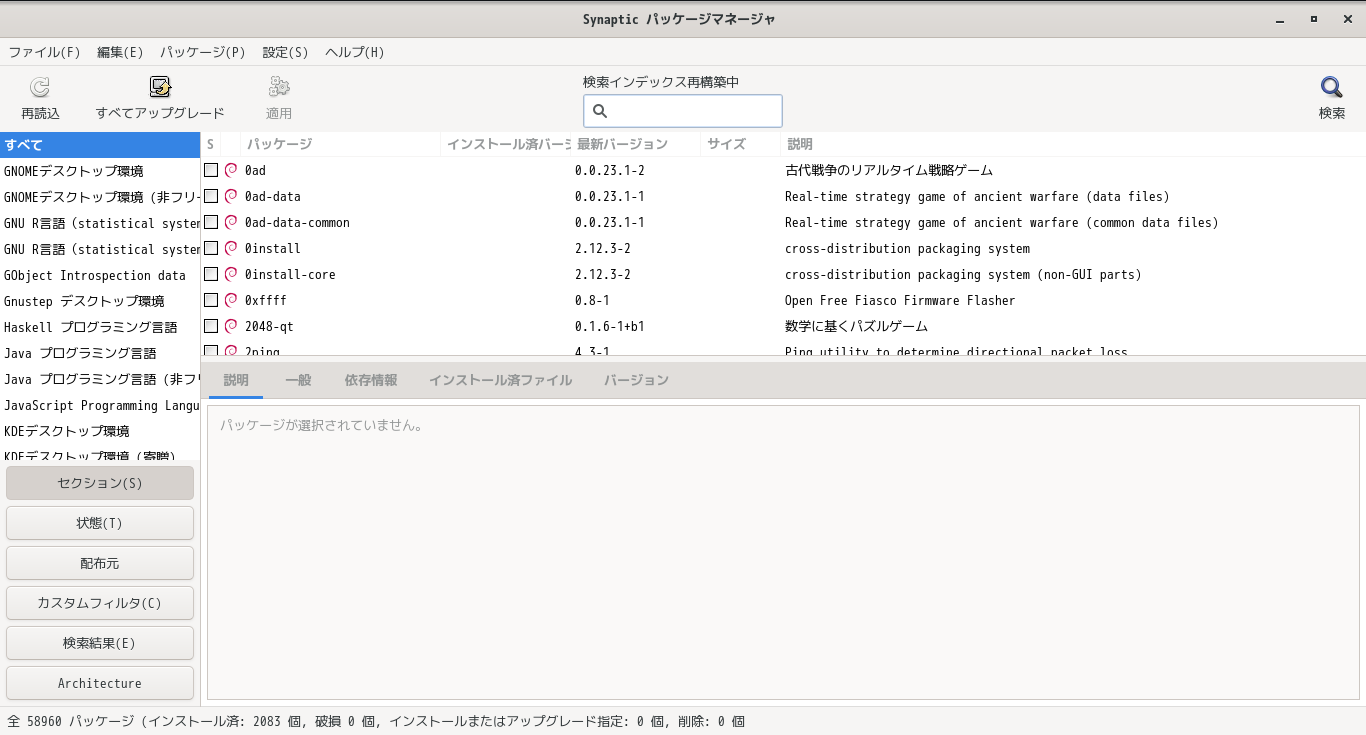Select the 0ad package name
Viewport: 1366px width, 735px height.
(255, 170)
